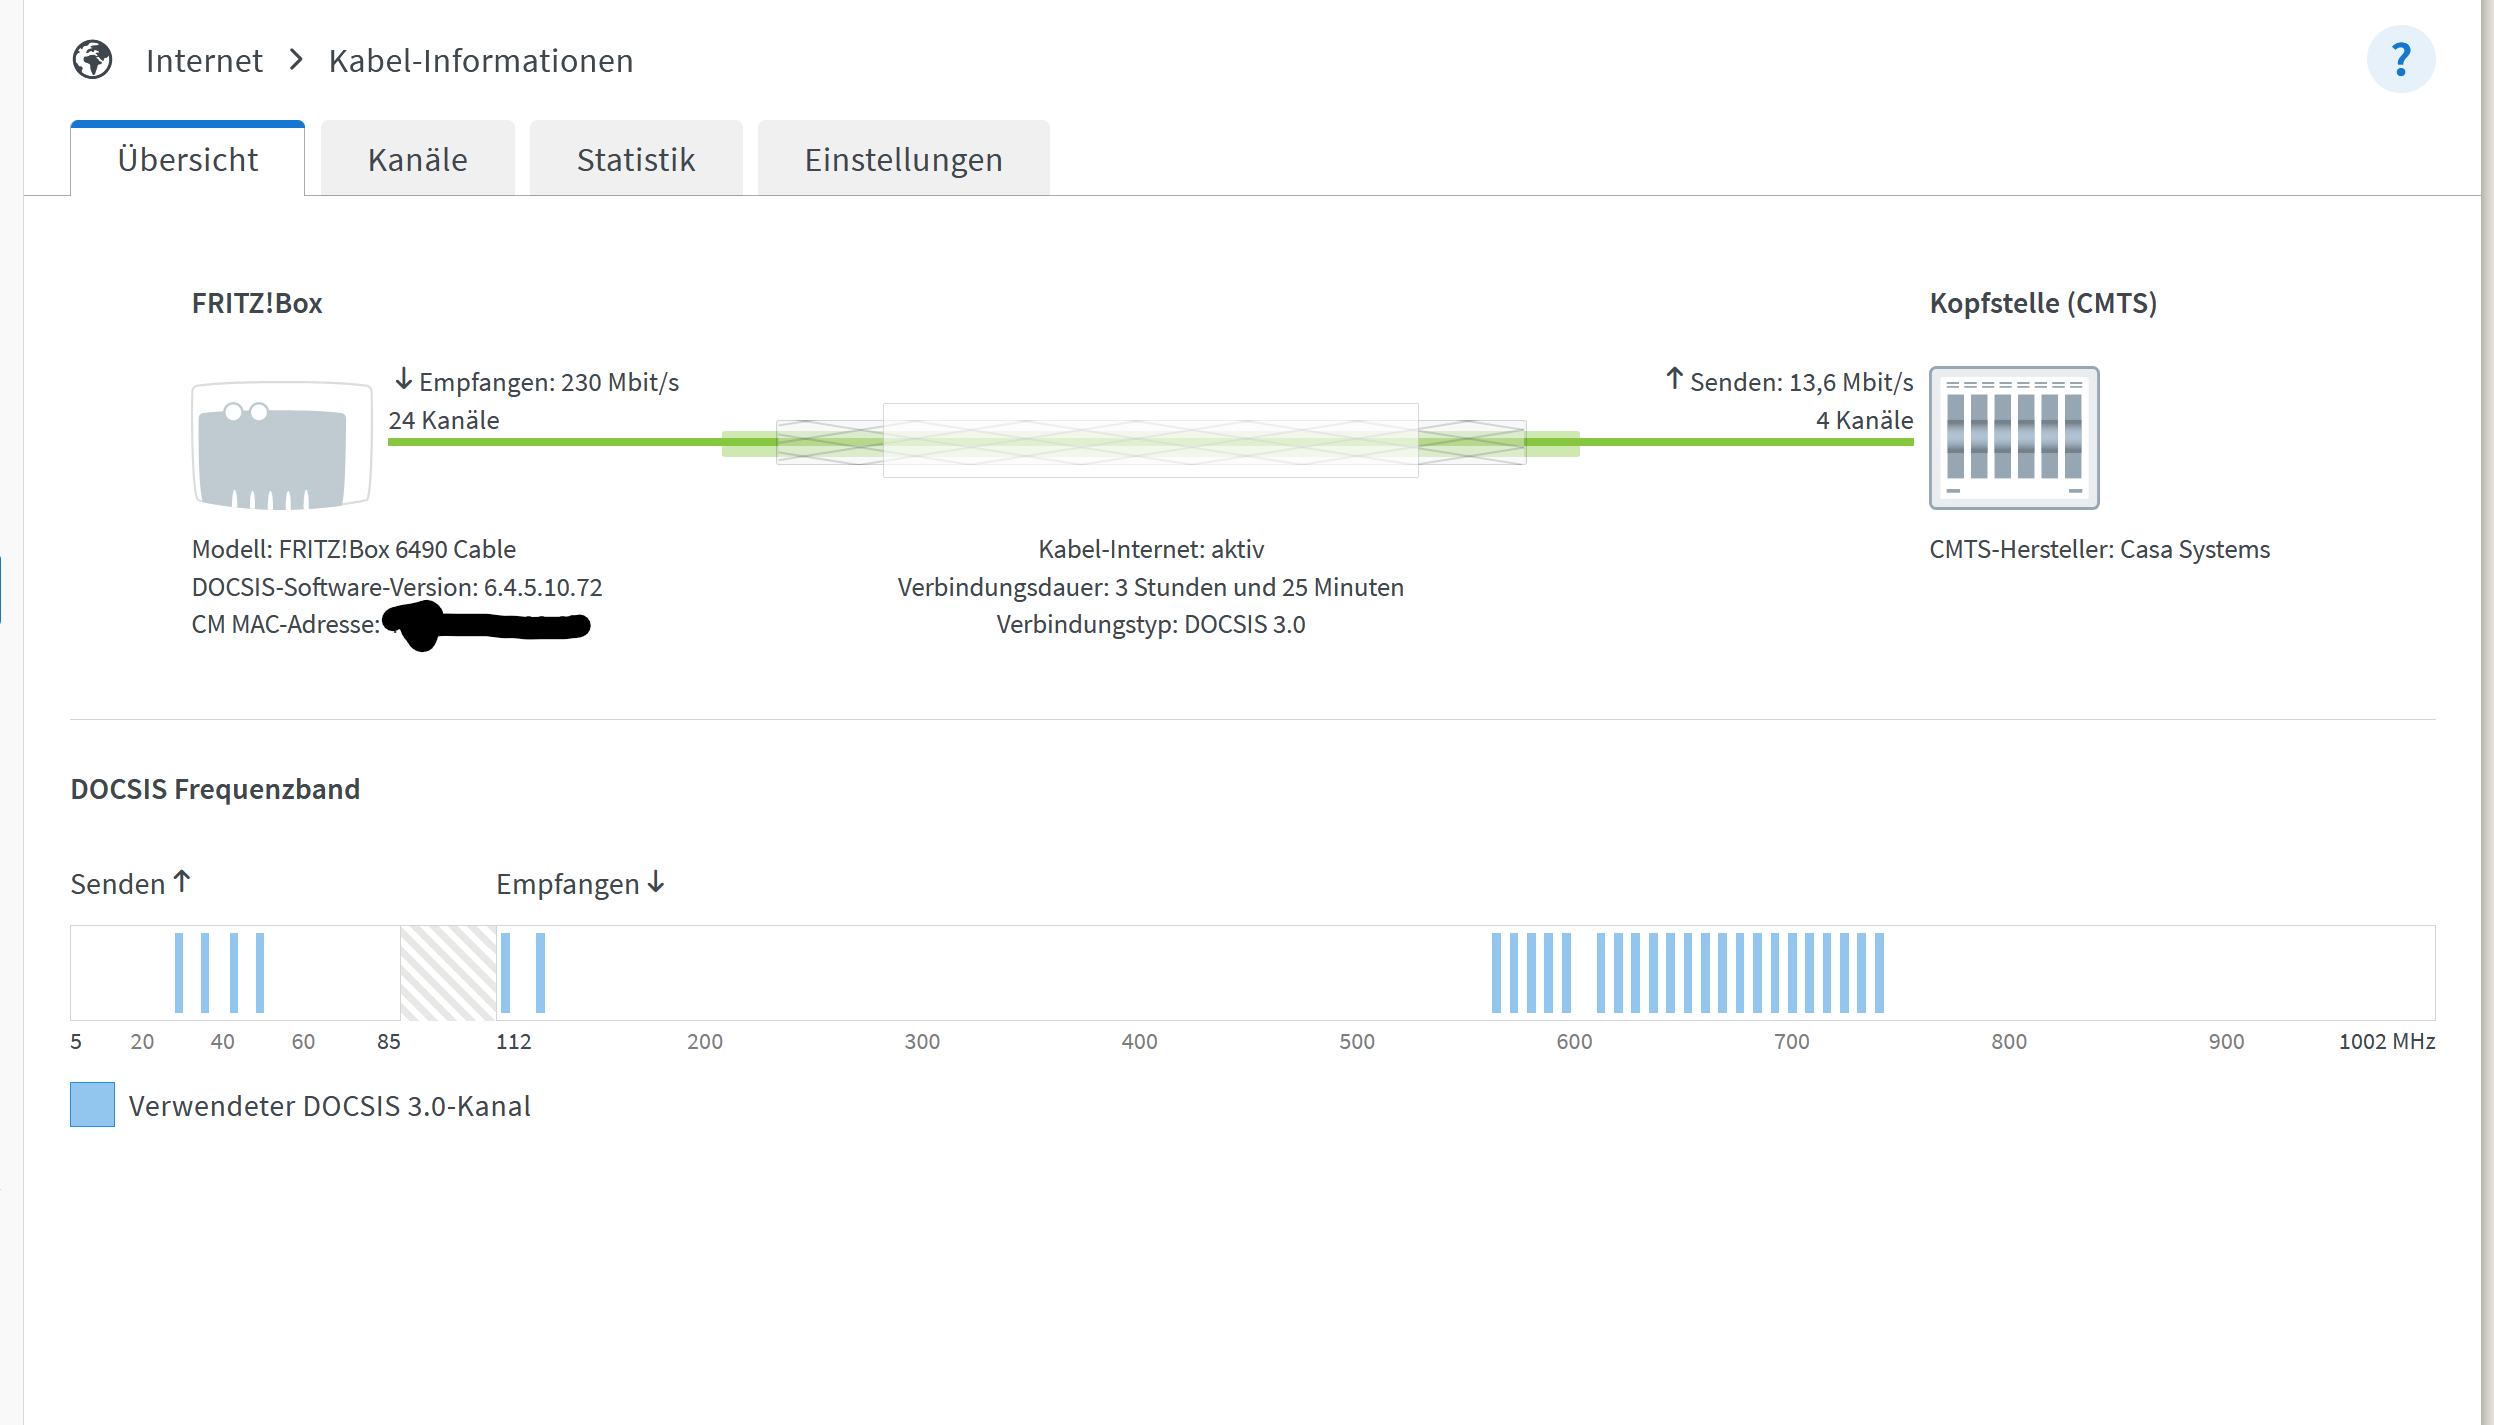Screen dimensions: 2494x1425
Task: Click the up arrow next to Senden frequency label
Action: pyautogui.click(x=182, y=881)
